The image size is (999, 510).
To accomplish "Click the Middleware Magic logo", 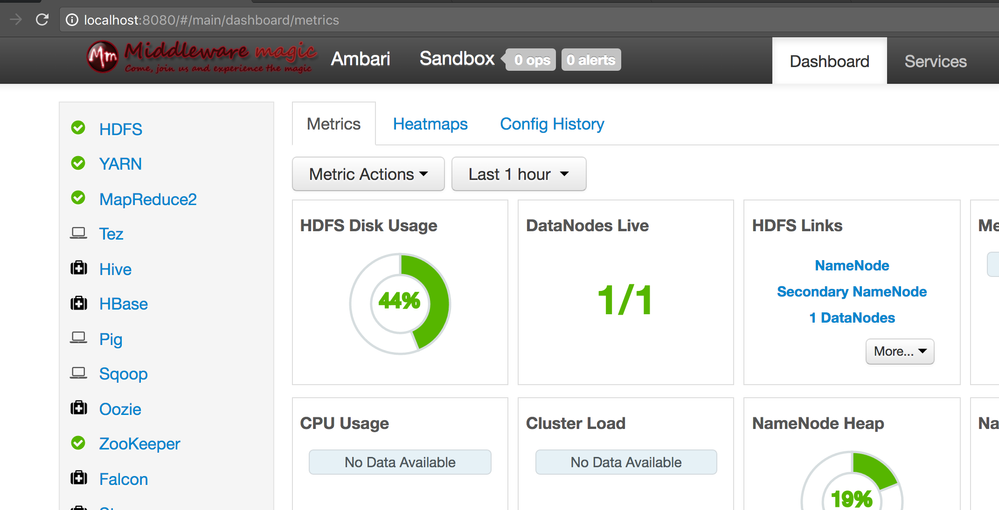I will coord(202,58).
